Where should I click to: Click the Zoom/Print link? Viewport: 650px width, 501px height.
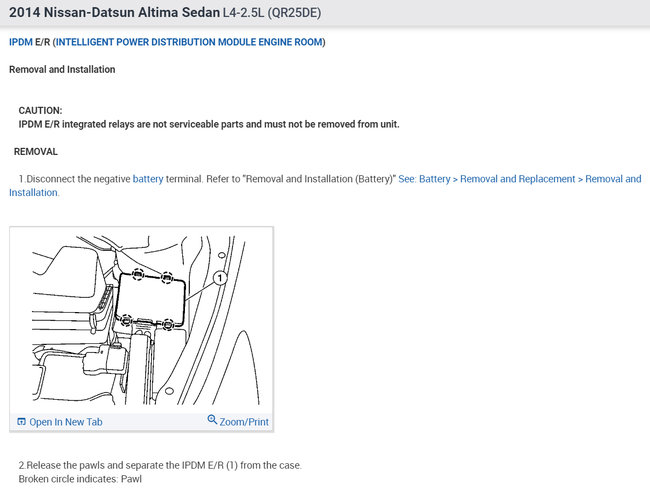point(244,422)
